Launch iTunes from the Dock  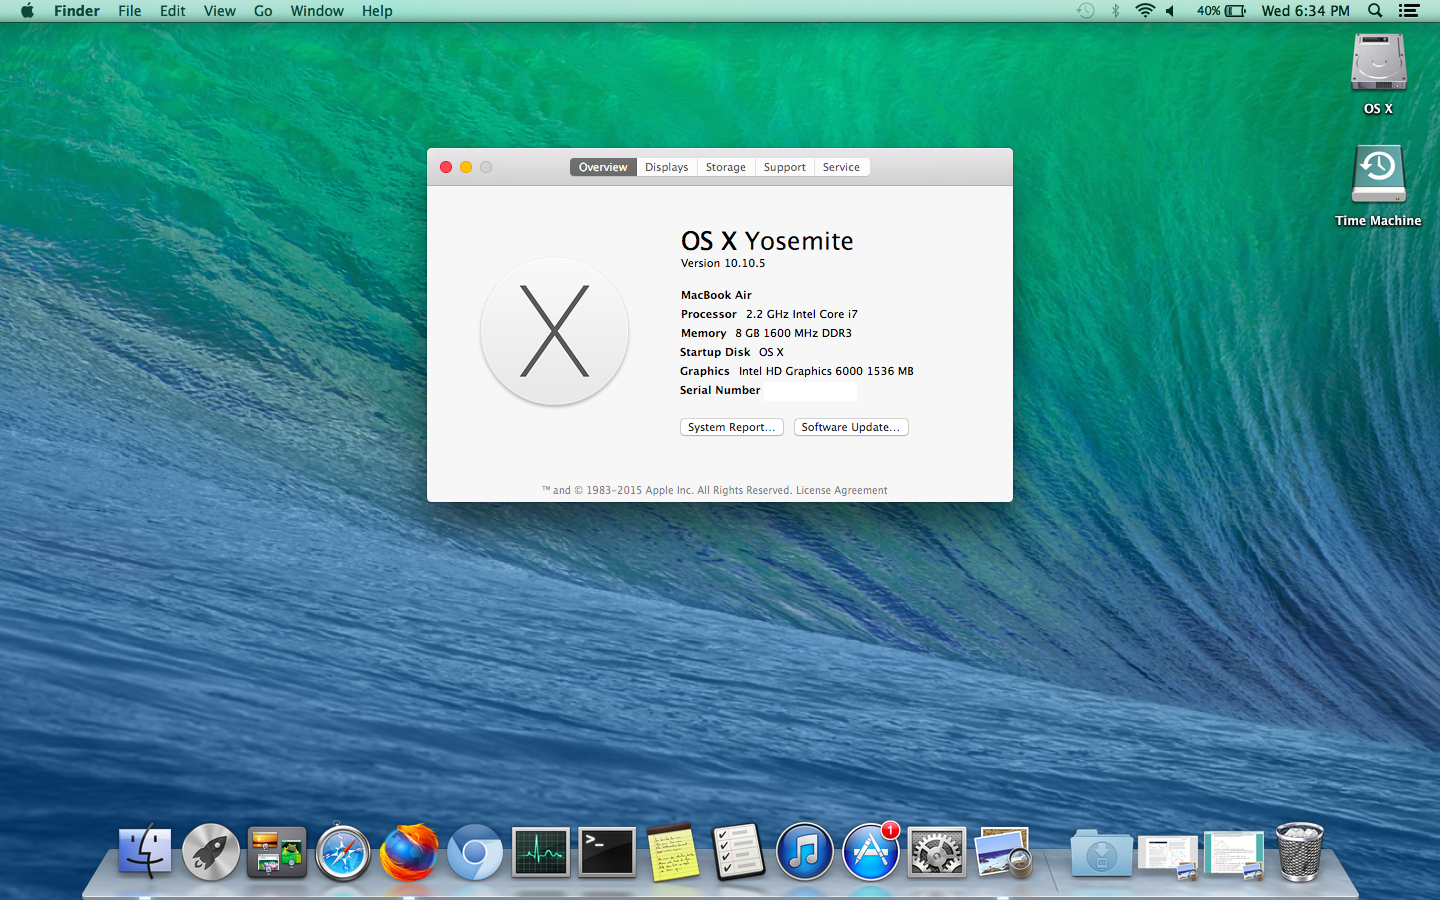click(x=805, y=852)
